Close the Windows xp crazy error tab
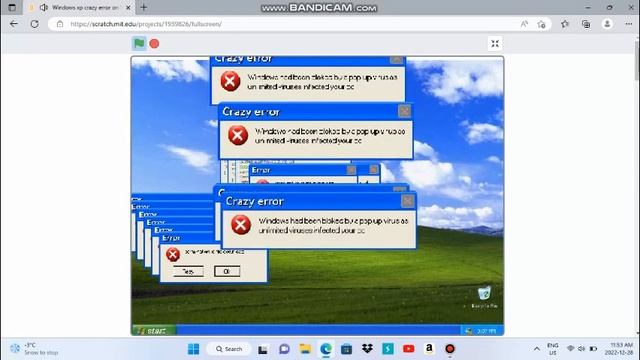The height and width of the screenshot is (360, 640). tap(128, 8)
